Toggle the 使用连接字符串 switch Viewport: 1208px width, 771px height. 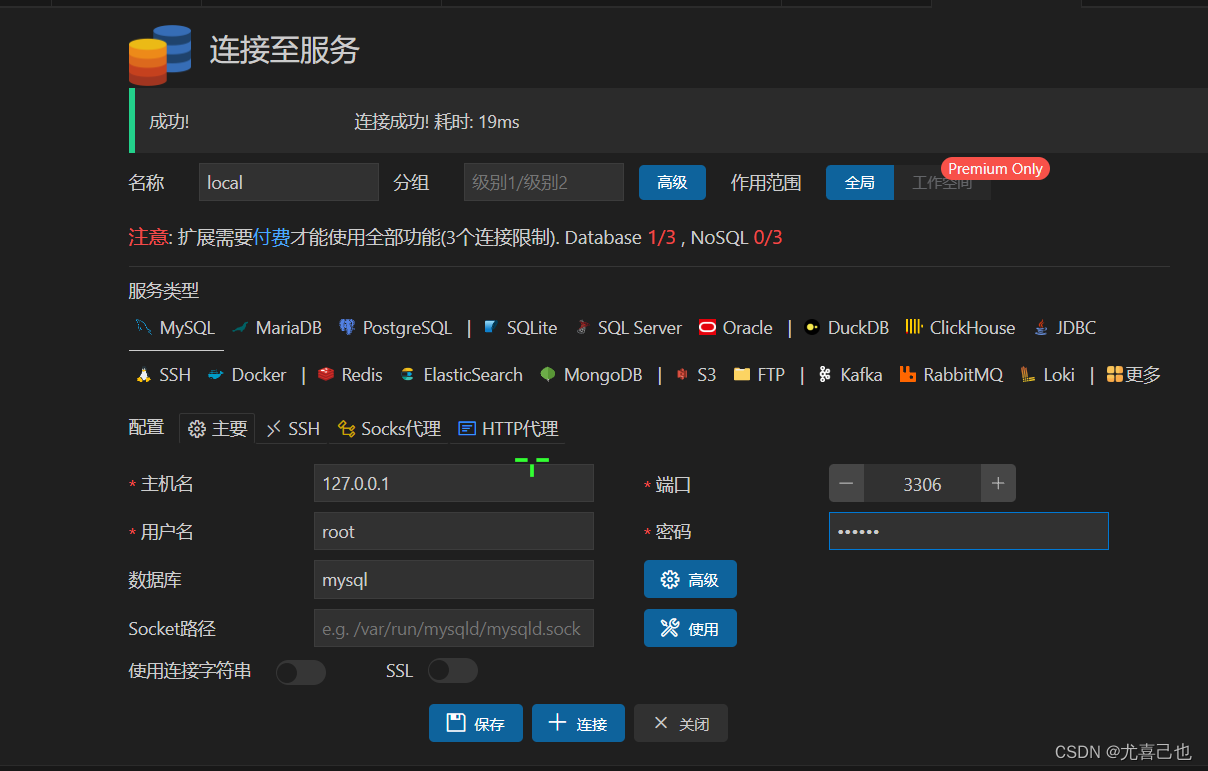[x=301, y=672]
